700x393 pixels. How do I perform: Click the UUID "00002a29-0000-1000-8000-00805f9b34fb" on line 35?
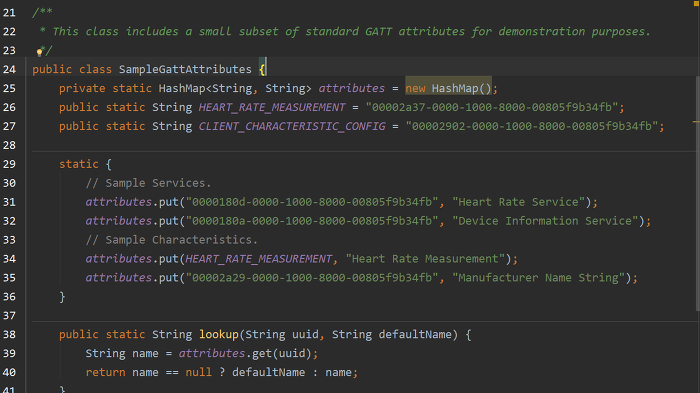coord(312,277)
